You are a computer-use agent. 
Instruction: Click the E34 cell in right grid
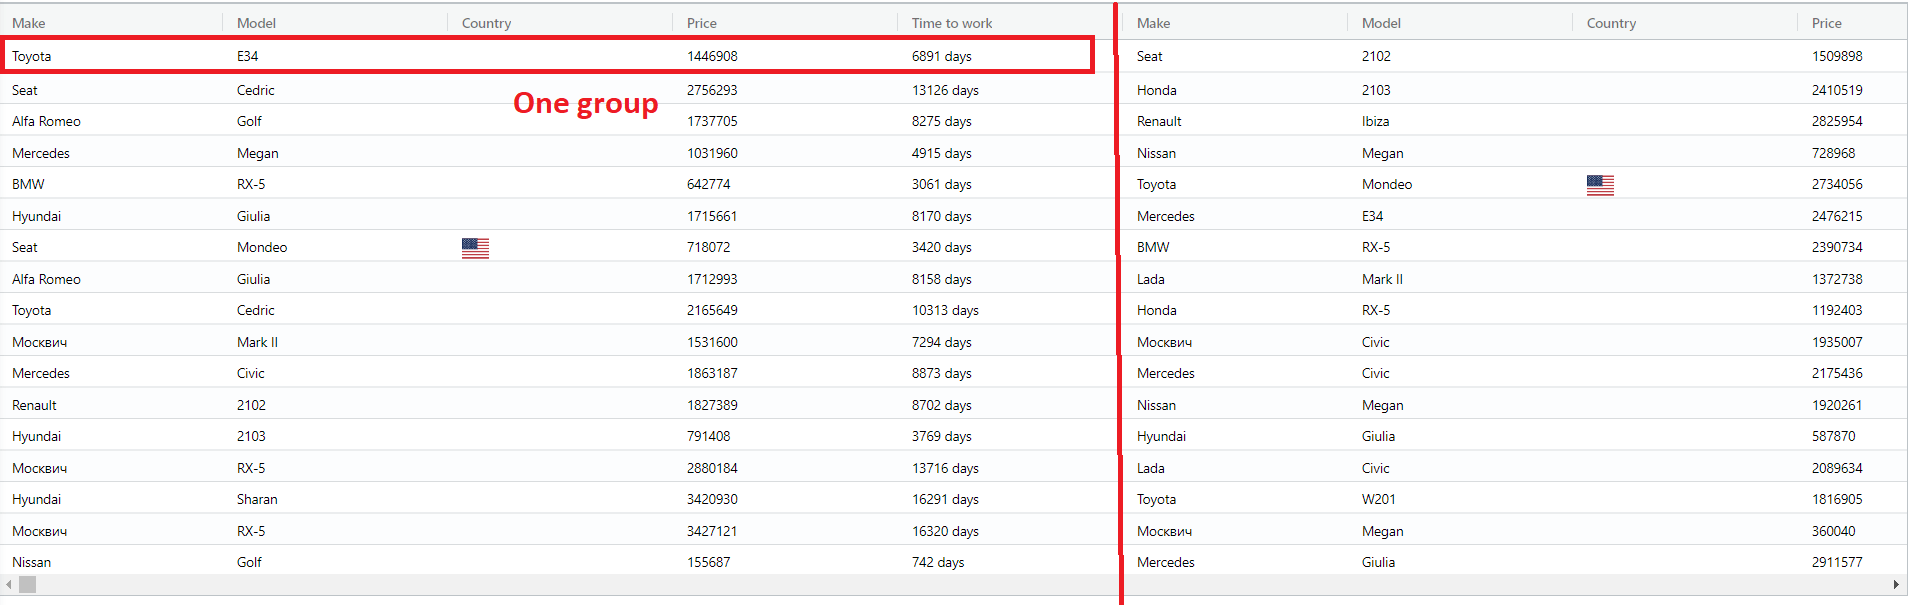pyautogui.click(x=1372, y=216)
